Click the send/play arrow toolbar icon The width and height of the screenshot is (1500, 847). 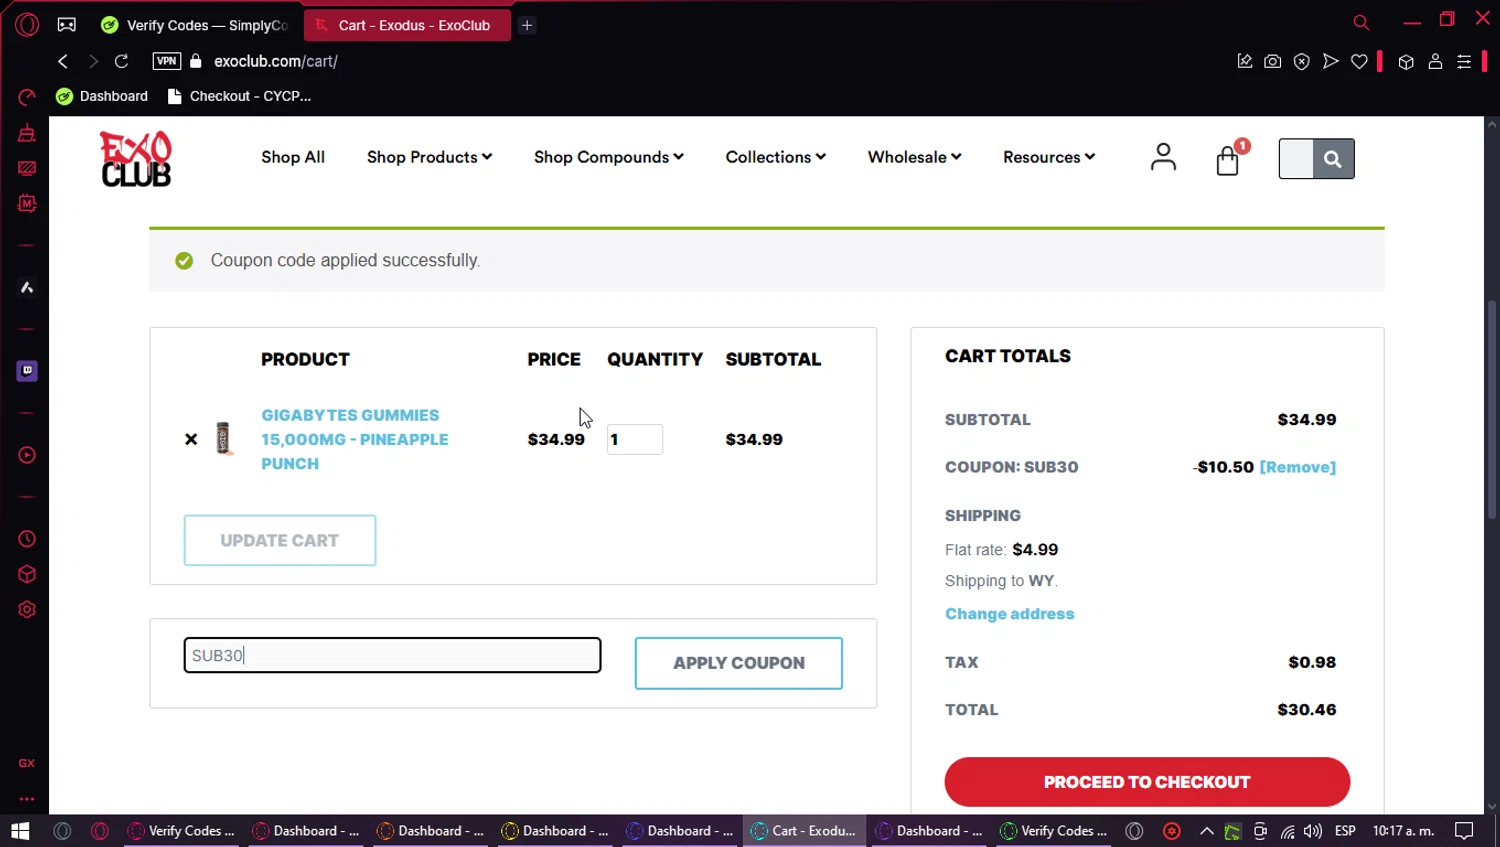1330,61
